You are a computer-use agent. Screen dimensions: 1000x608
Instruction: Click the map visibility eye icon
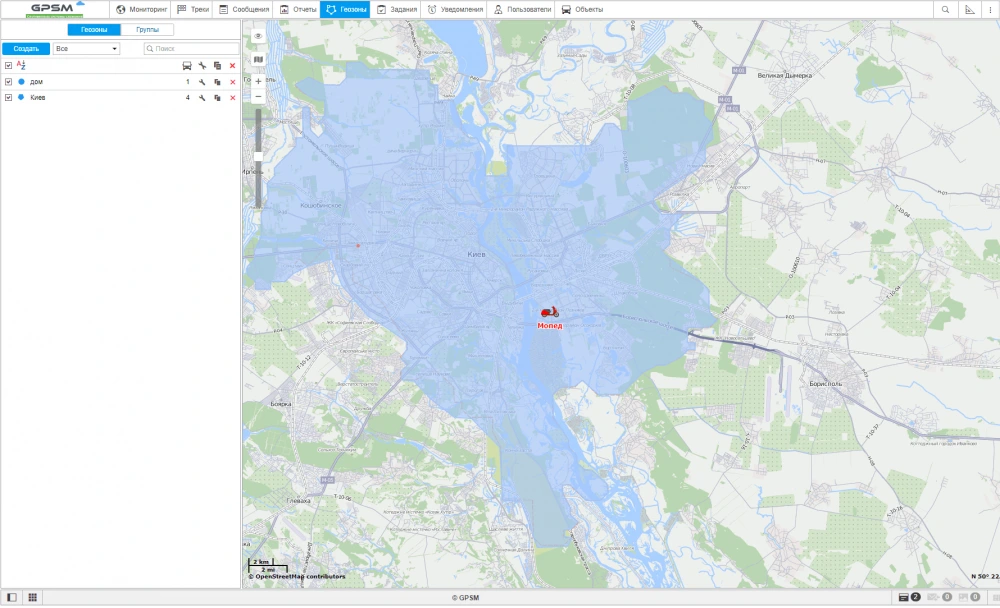pos(258,36)
